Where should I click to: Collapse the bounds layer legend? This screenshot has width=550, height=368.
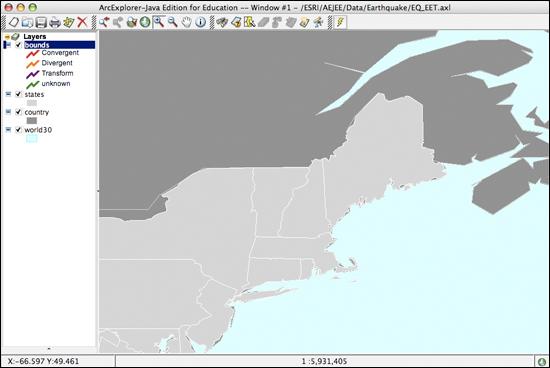[7, 45]
